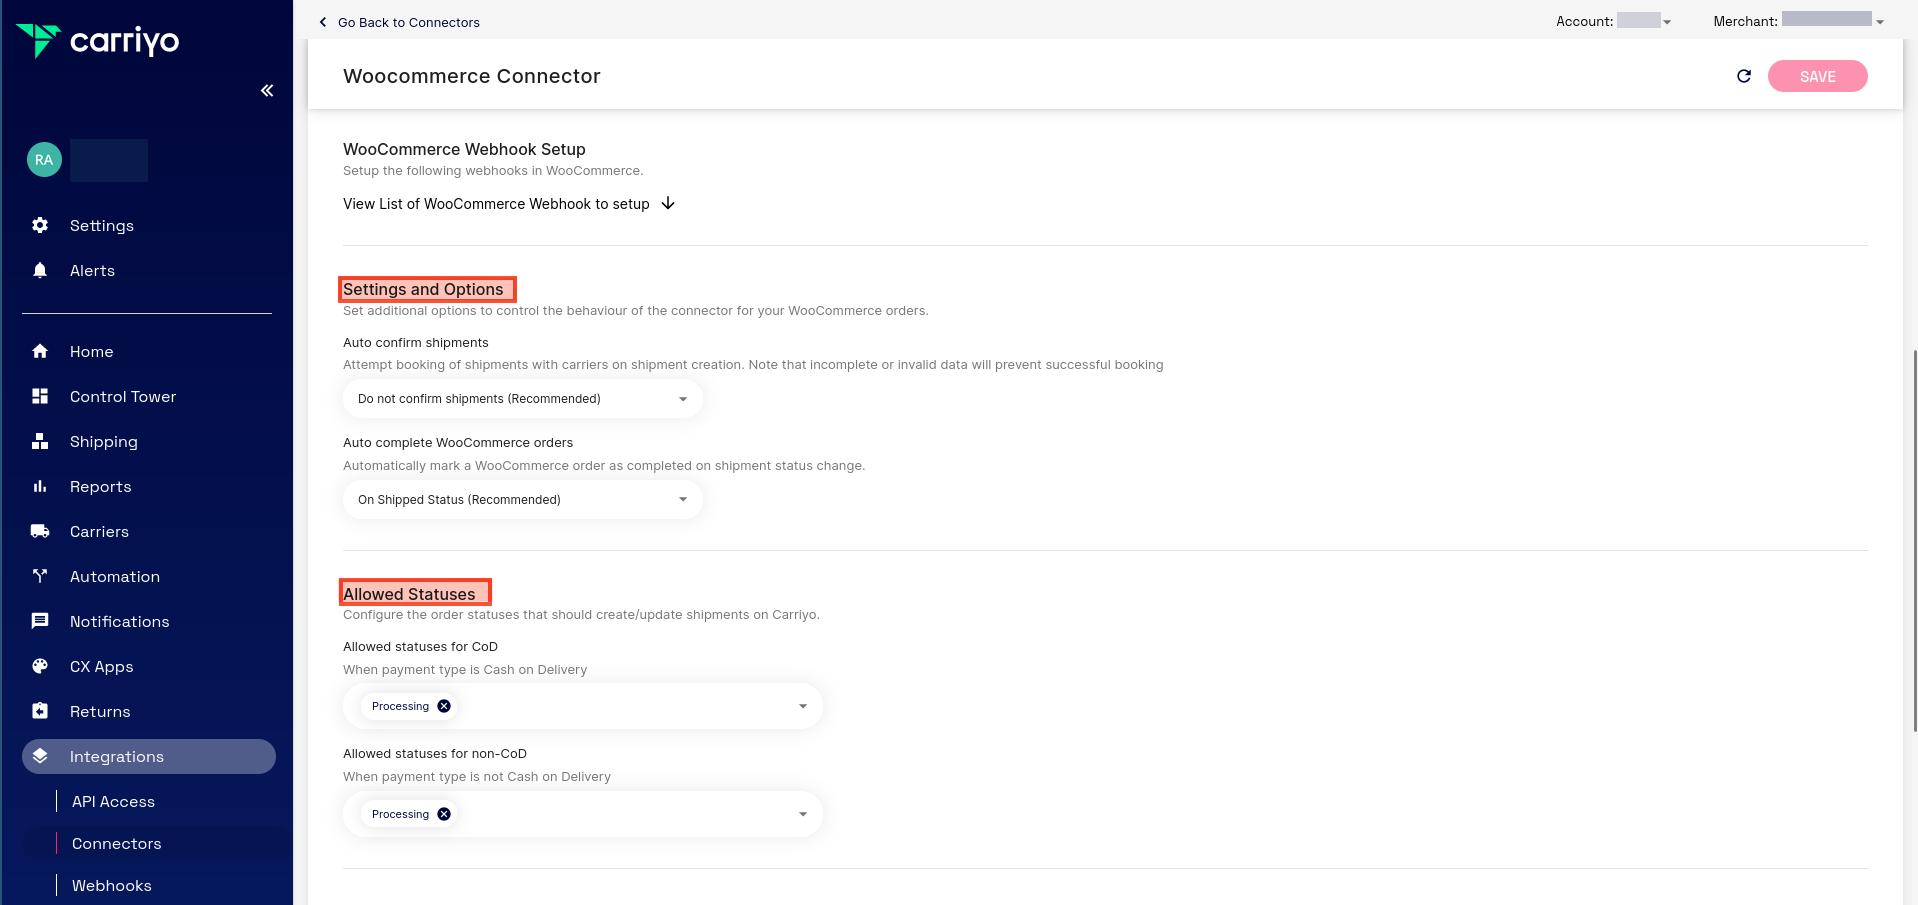Open Carriers menu item
This screenshot has height=905, width=1918.
99,532
